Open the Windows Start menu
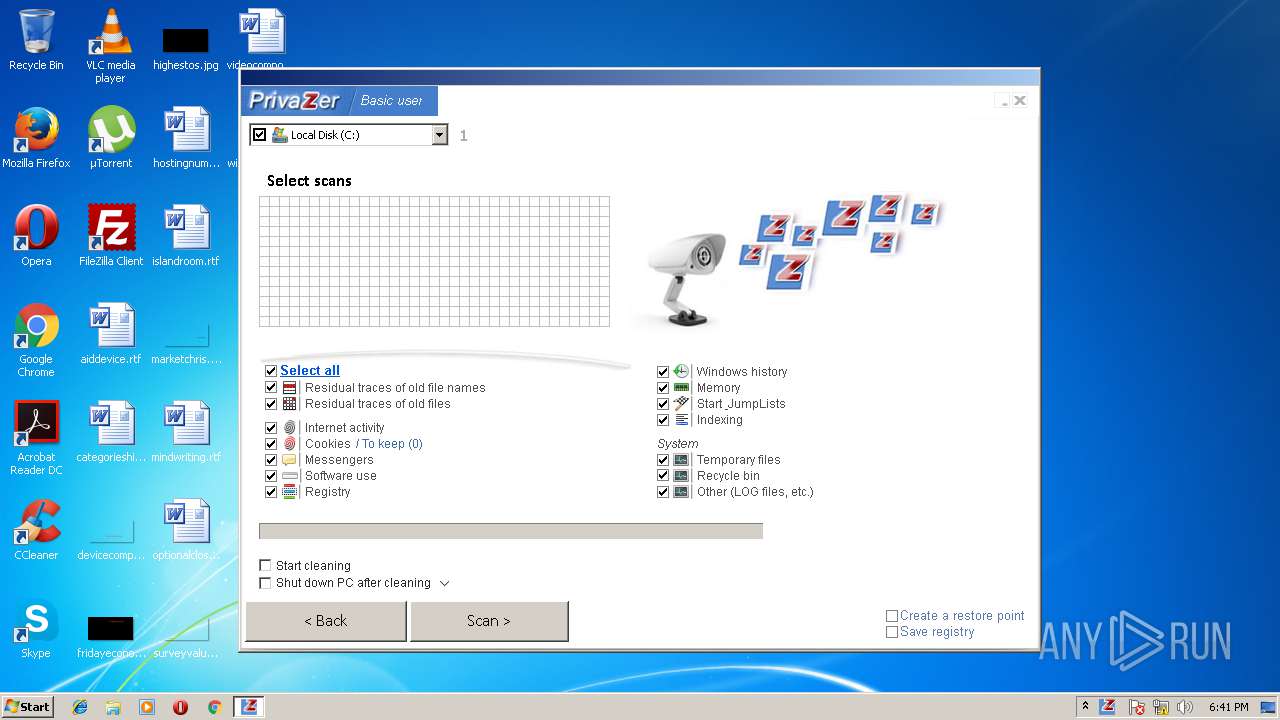The height and width of the screenshot is (720, 1280). pos(28,706)
